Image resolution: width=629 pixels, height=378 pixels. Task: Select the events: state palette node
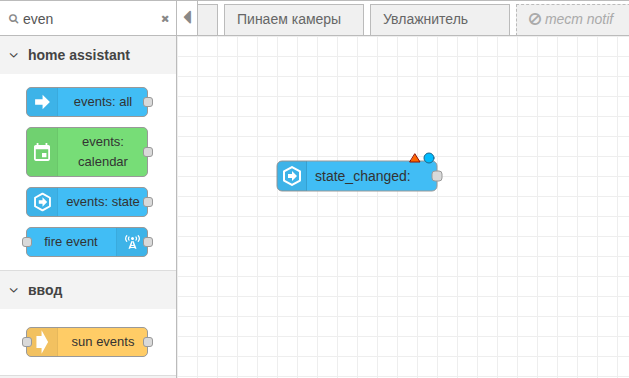pos(87,202)
